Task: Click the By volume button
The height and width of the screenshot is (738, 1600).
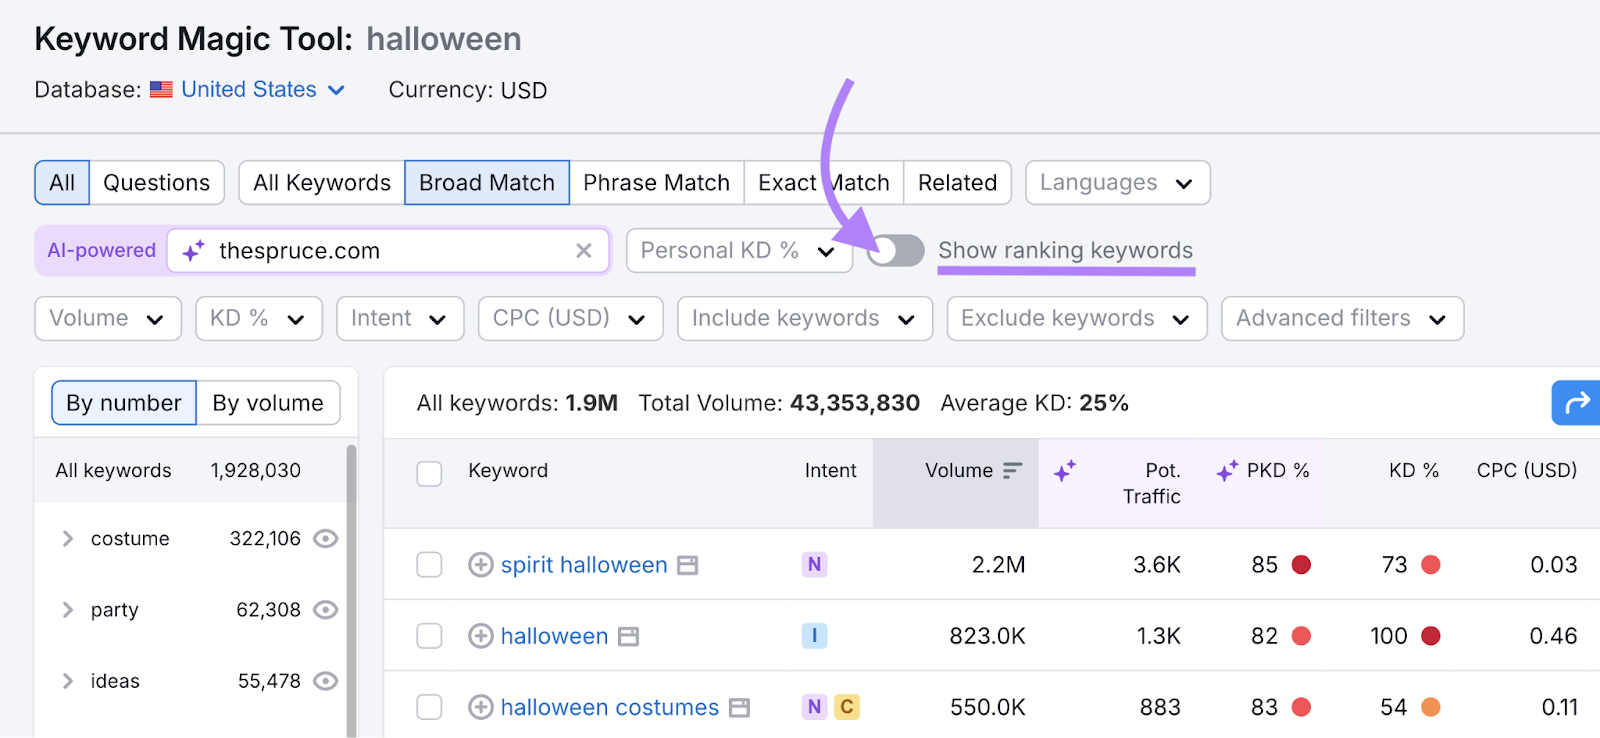Action: 268,403
